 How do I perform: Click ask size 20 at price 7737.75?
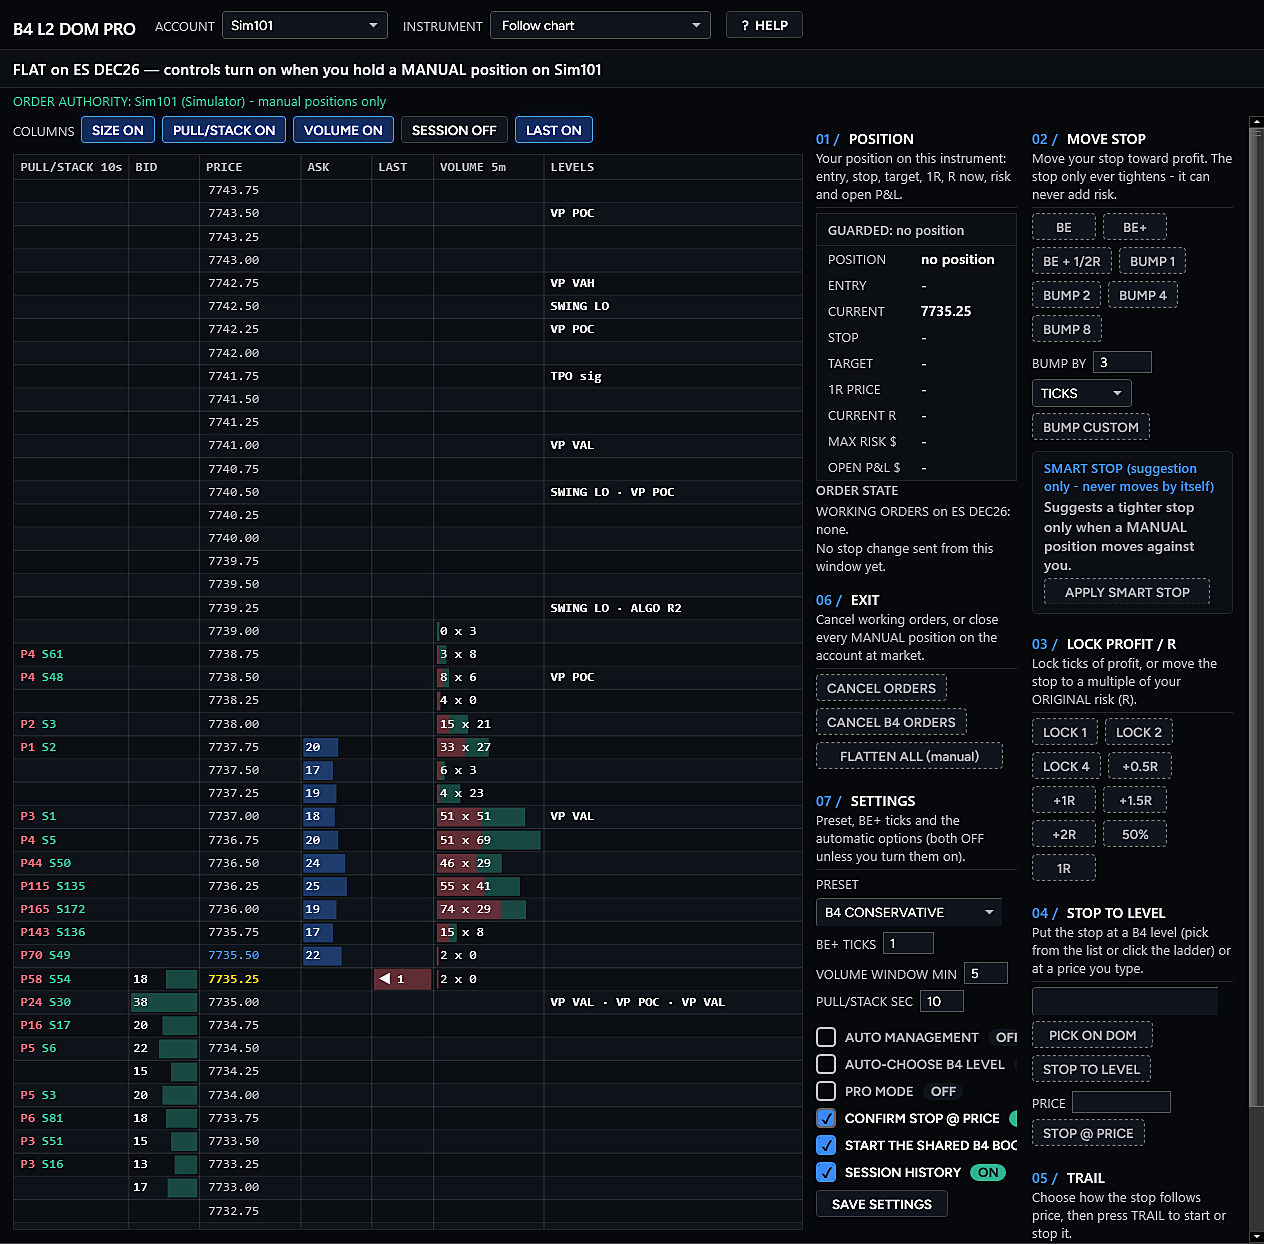[320, 747]
